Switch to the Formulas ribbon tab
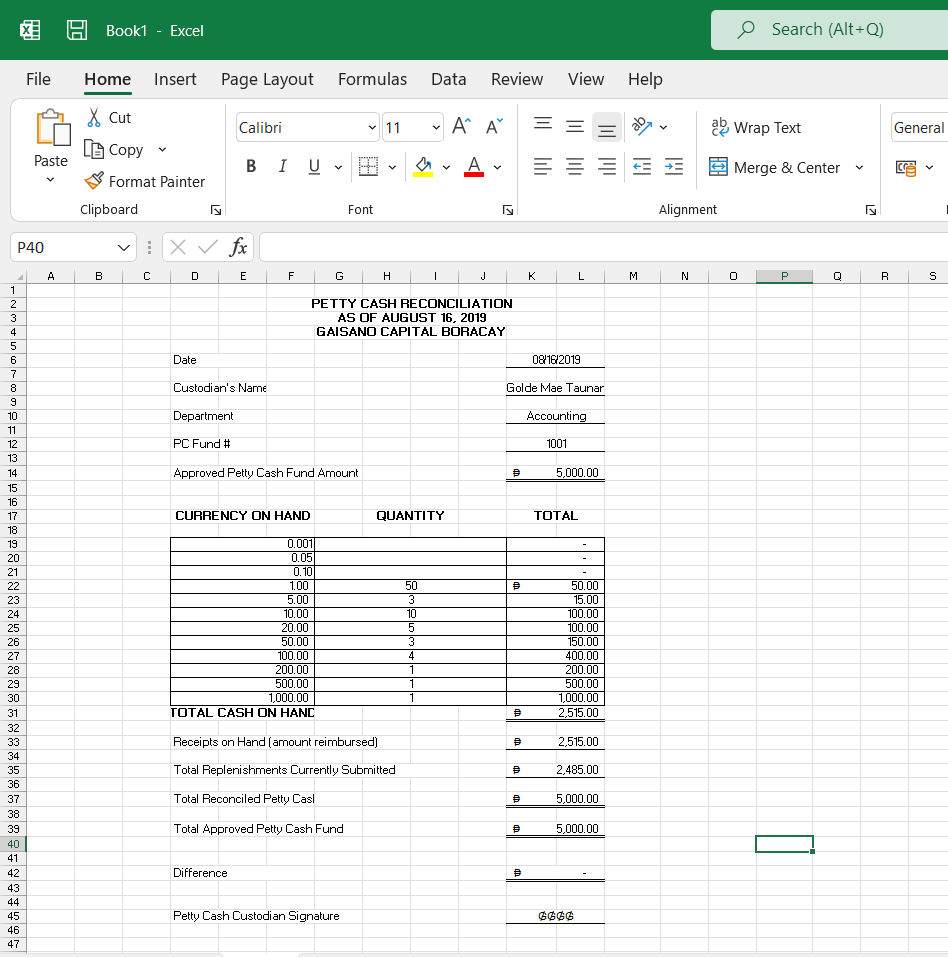 [x=372, y=79]
